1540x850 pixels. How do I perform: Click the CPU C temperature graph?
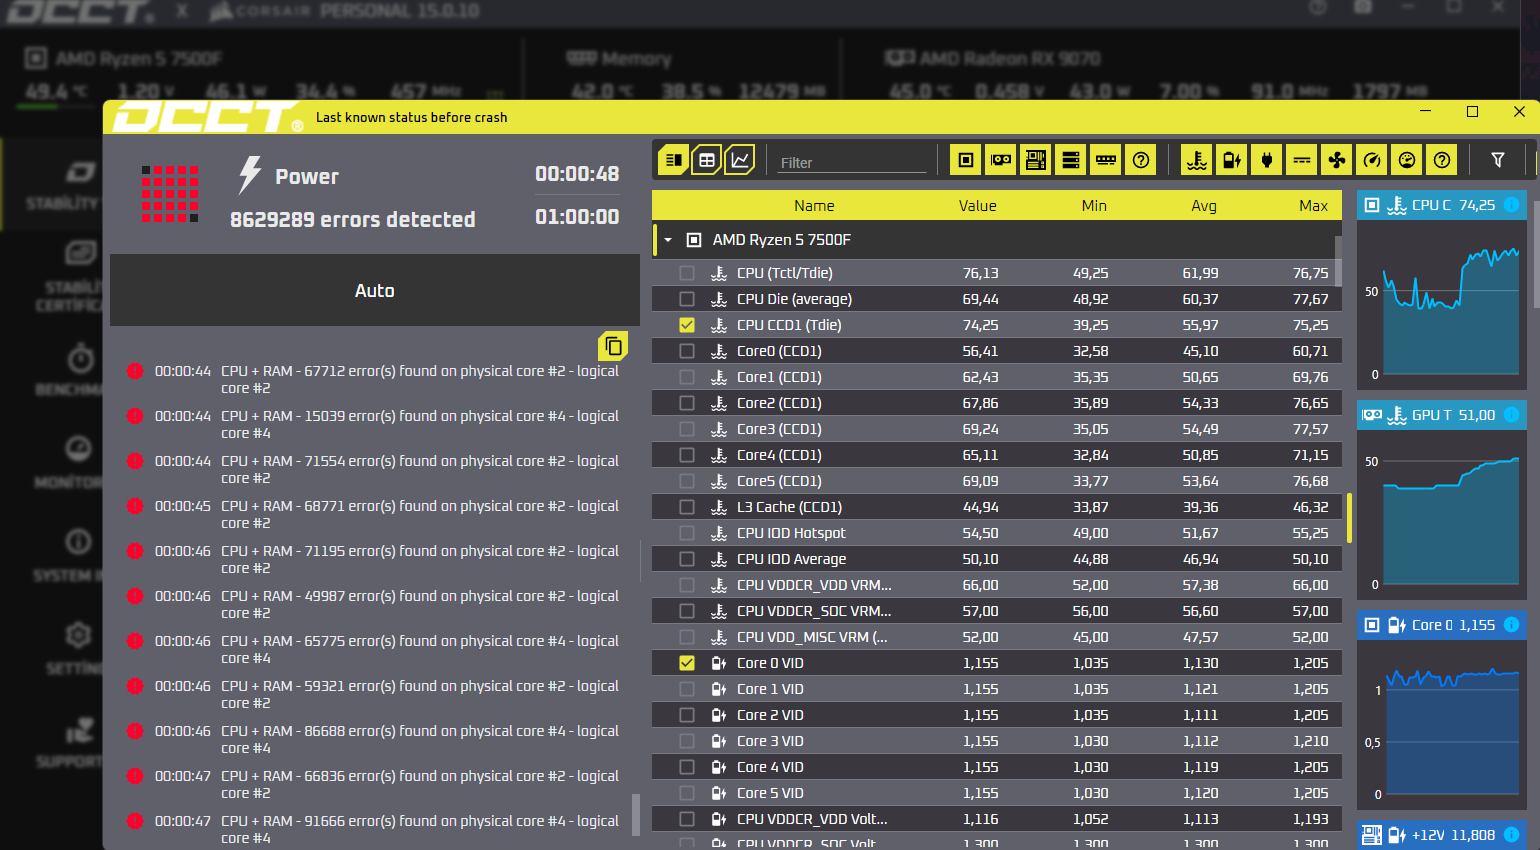click(x=1442, y=305)
